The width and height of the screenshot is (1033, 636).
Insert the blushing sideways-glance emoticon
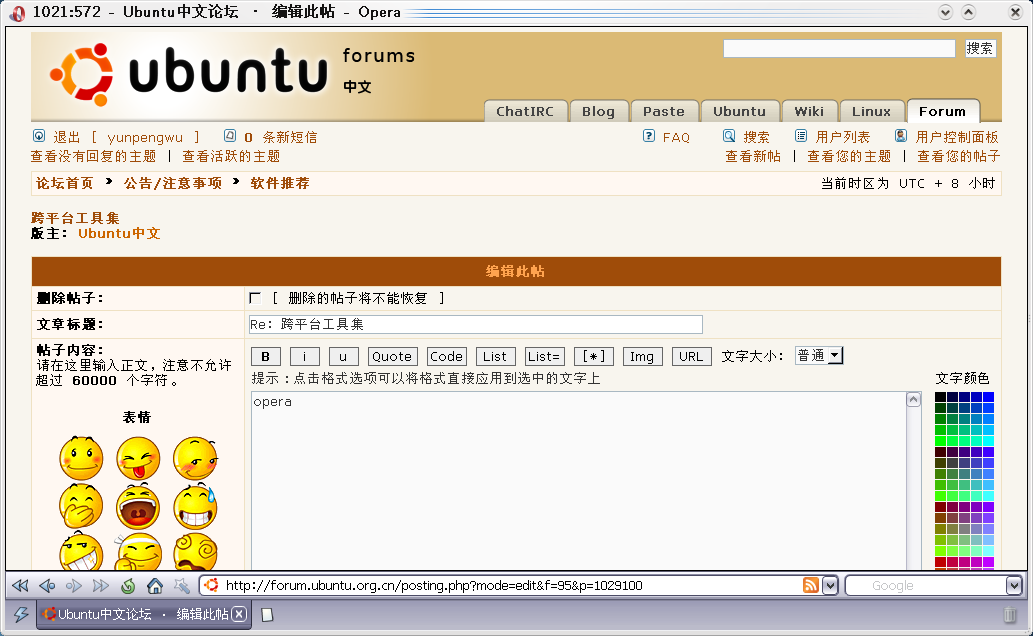tap(196, 458)
